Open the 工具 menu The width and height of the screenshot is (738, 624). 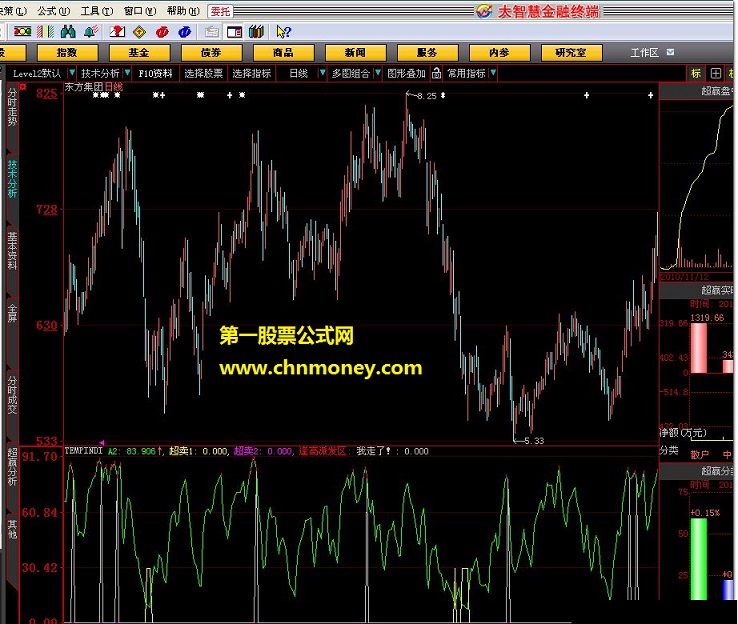[97, 11]
